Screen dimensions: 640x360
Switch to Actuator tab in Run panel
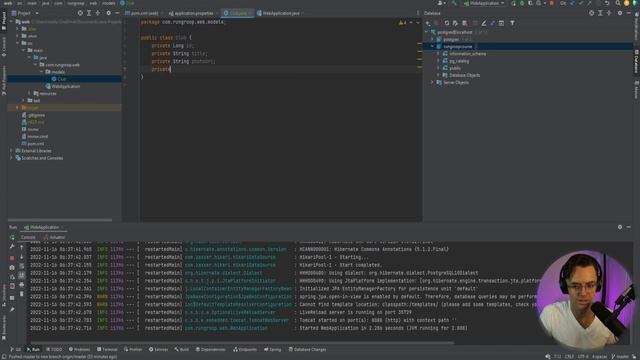pyautogui.click(x=54, y=237)
